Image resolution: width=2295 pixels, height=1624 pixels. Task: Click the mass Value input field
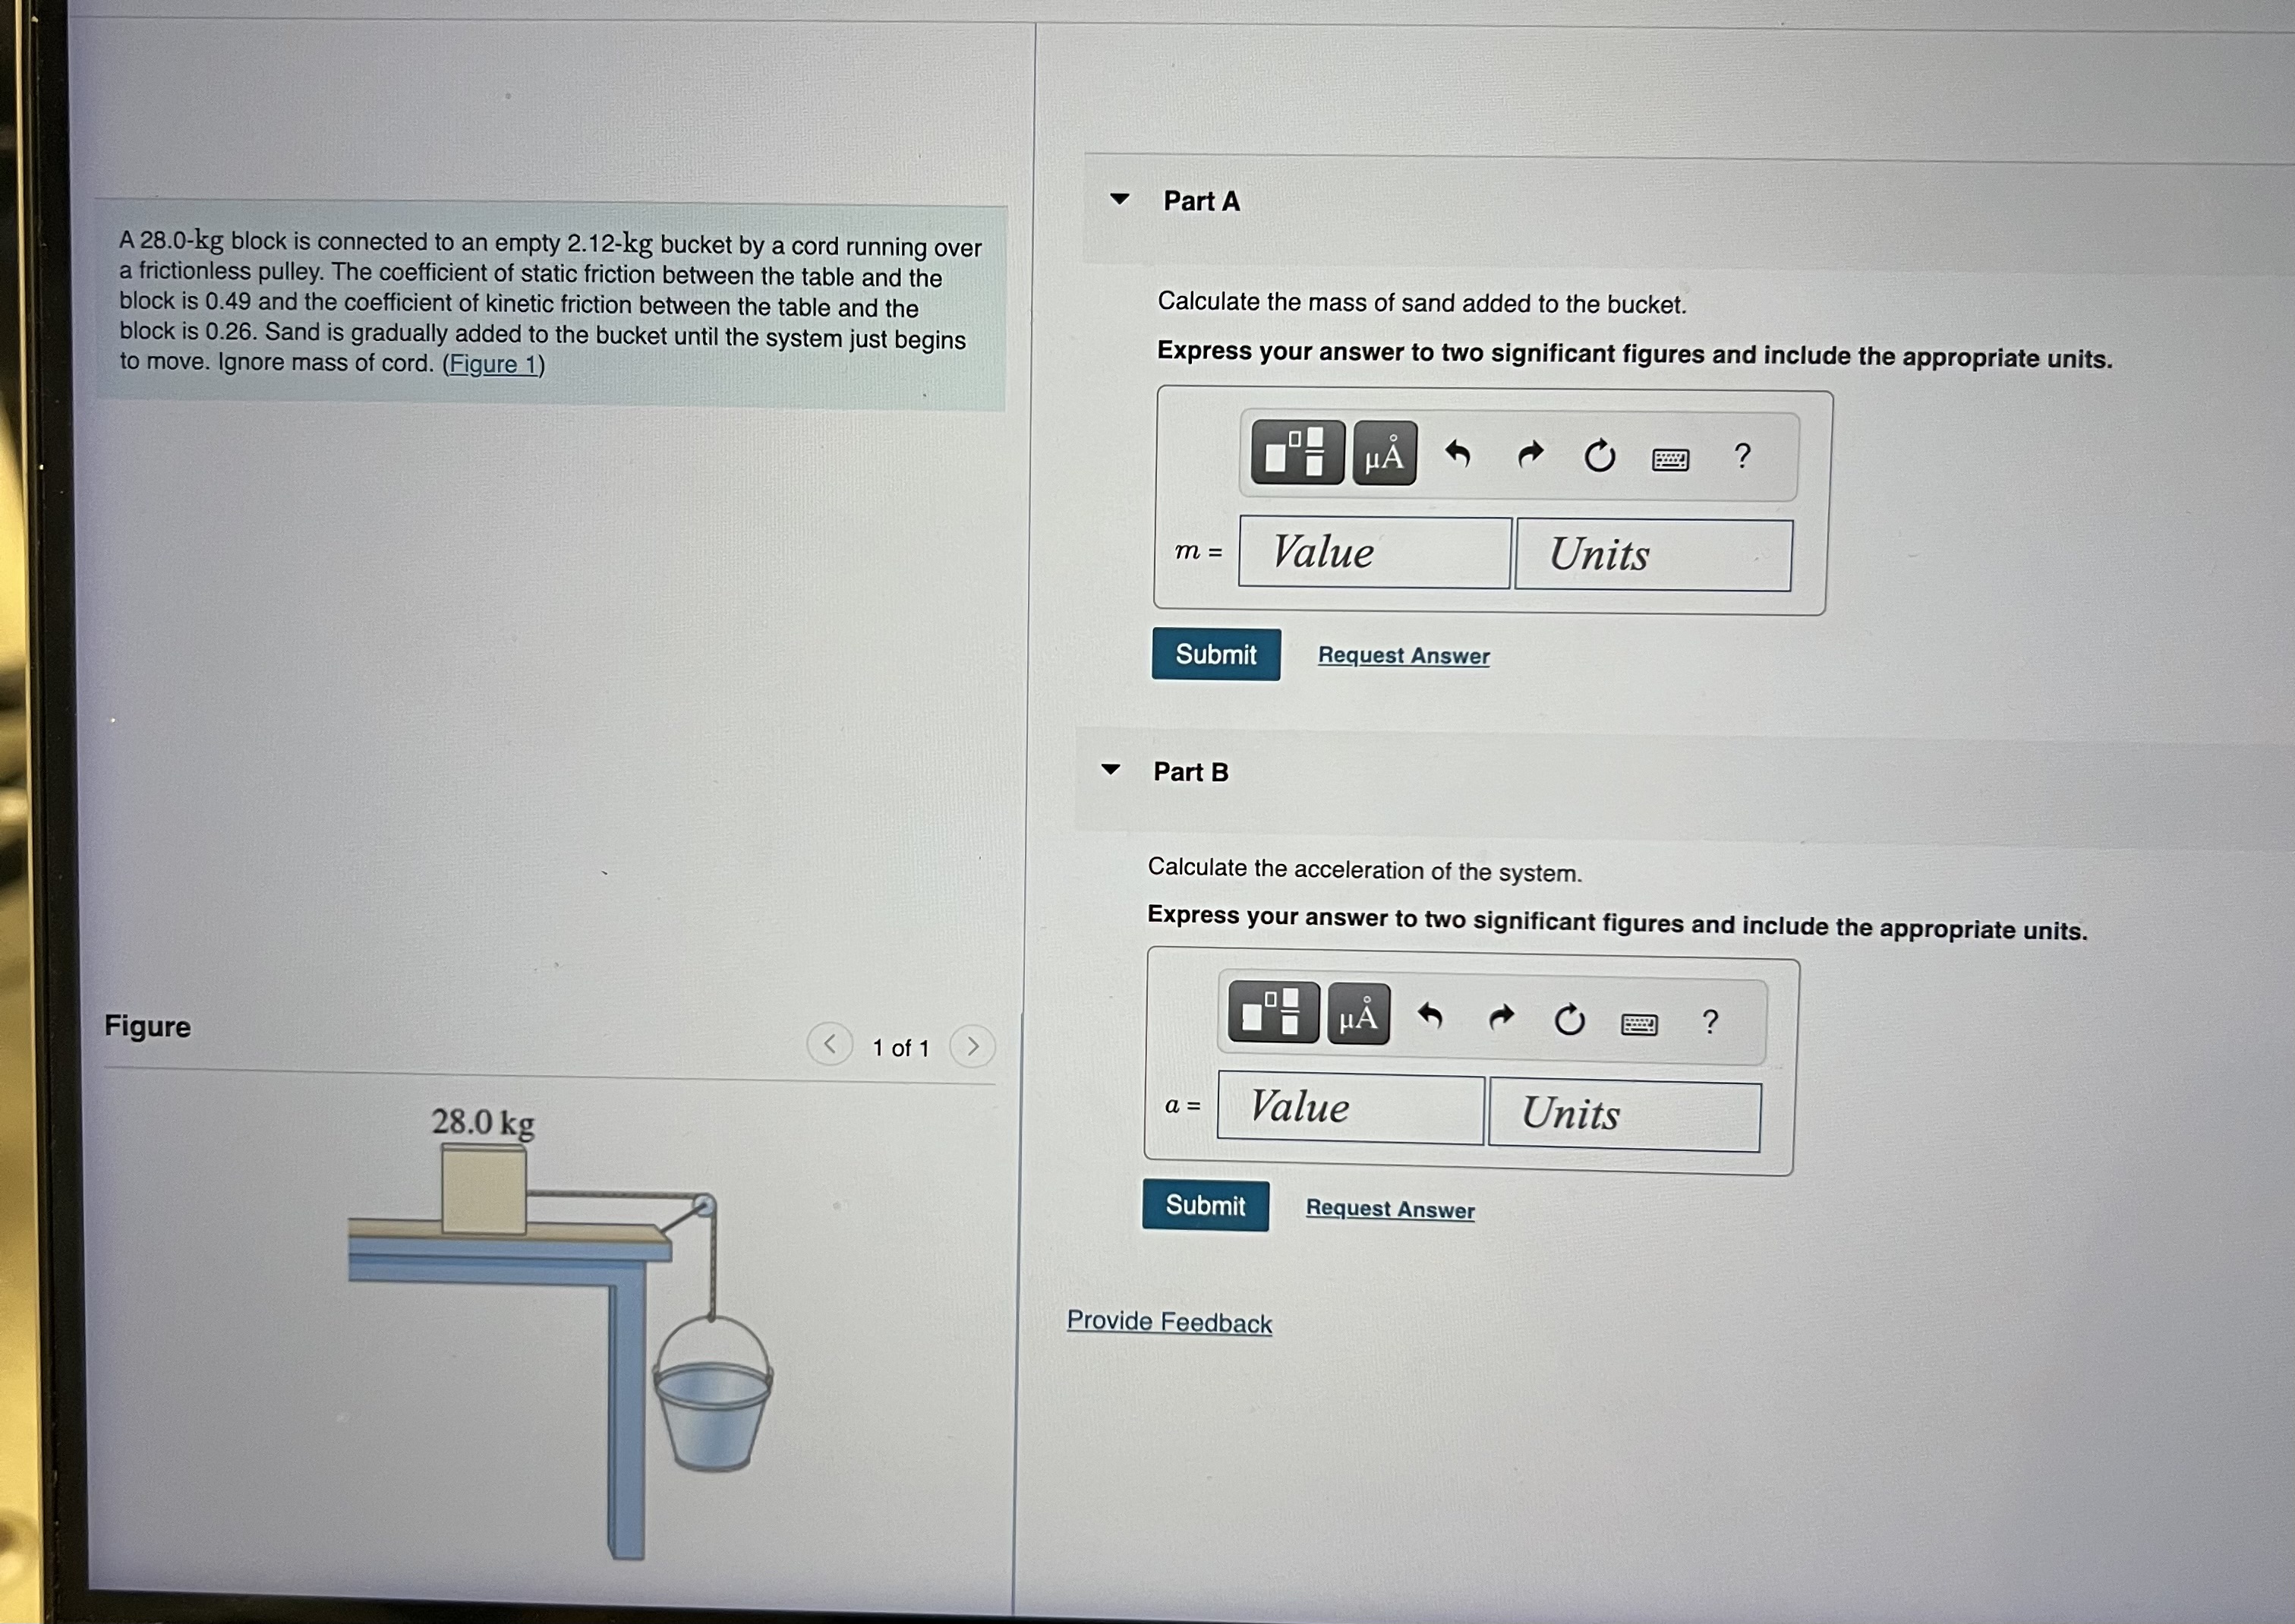click(x=1373, y=552)
